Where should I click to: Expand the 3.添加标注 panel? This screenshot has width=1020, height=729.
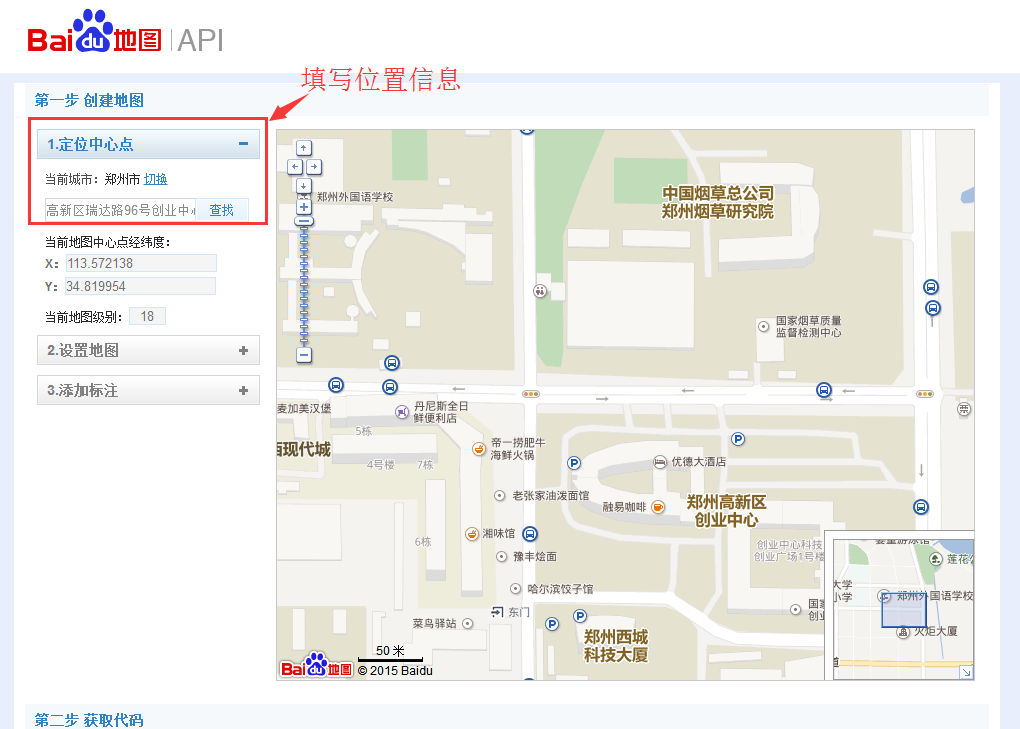click(243, 390)
